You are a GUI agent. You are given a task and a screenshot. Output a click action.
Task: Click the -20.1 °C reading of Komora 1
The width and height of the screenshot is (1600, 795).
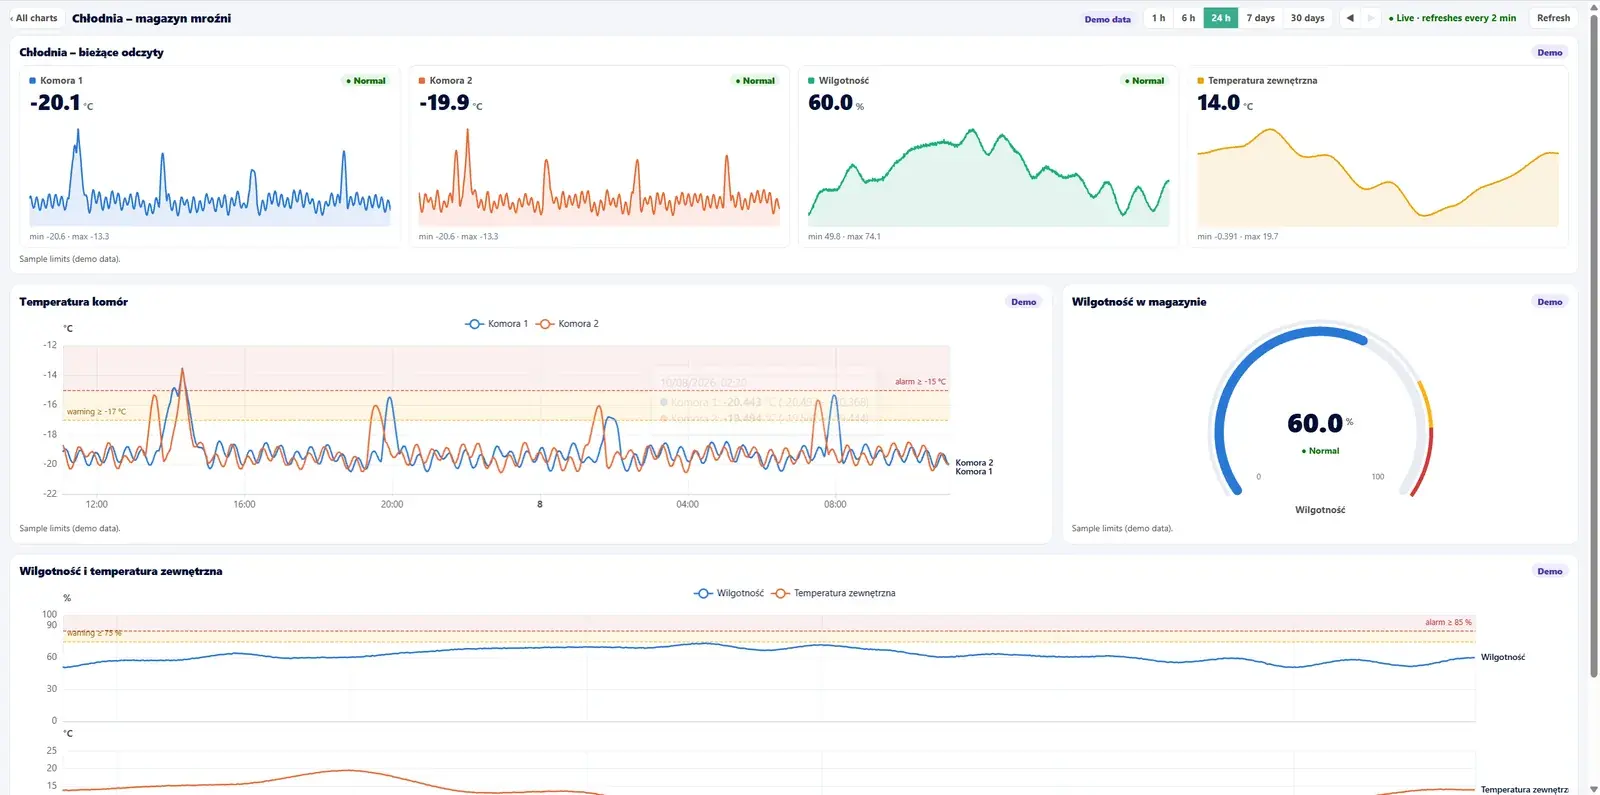61,103
